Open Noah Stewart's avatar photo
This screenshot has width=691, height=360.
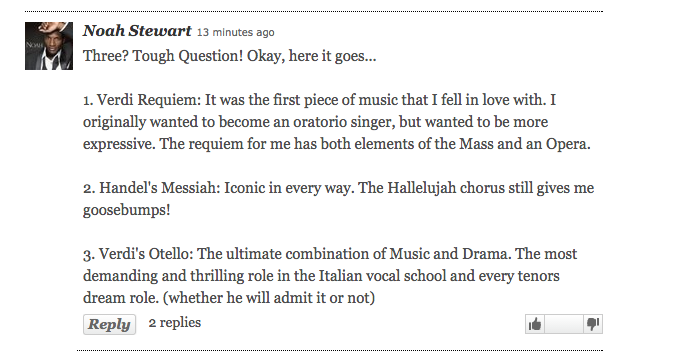[49, 46]
